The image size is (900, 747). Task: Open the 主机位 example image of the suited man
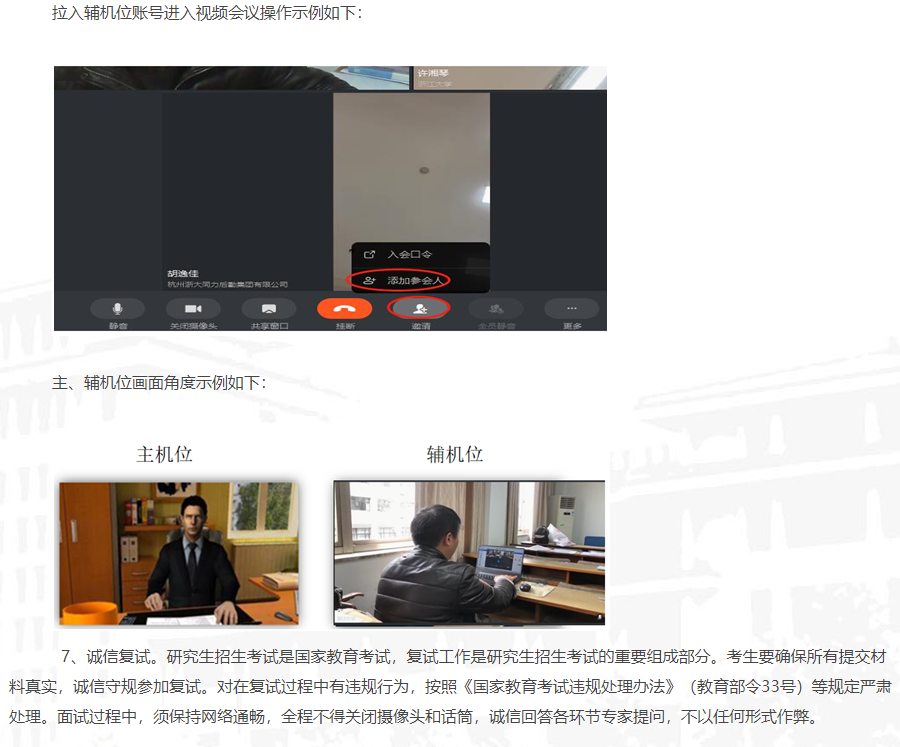click(178, 552)
